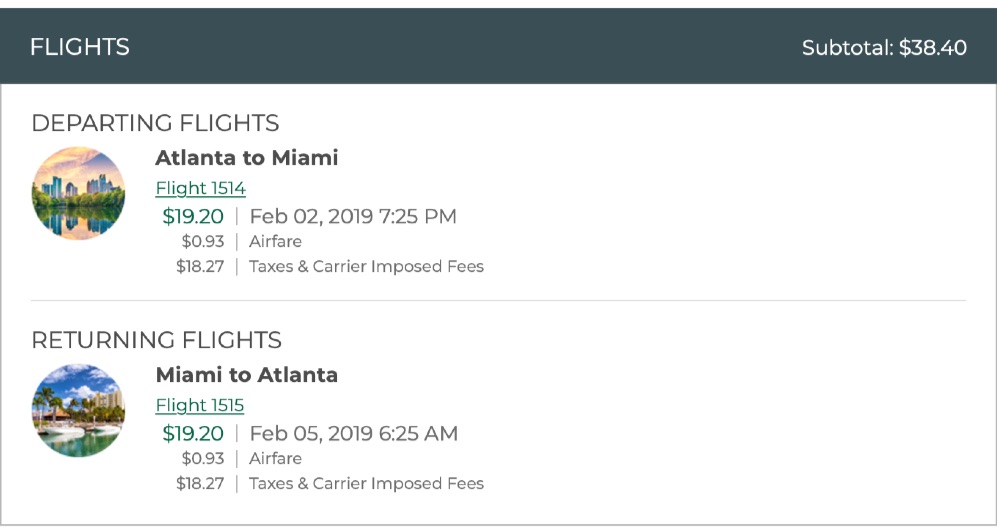999x530 pixels.
Task: Click the $0.93 amount for the returning flight
Action: (x=203, y=458)
